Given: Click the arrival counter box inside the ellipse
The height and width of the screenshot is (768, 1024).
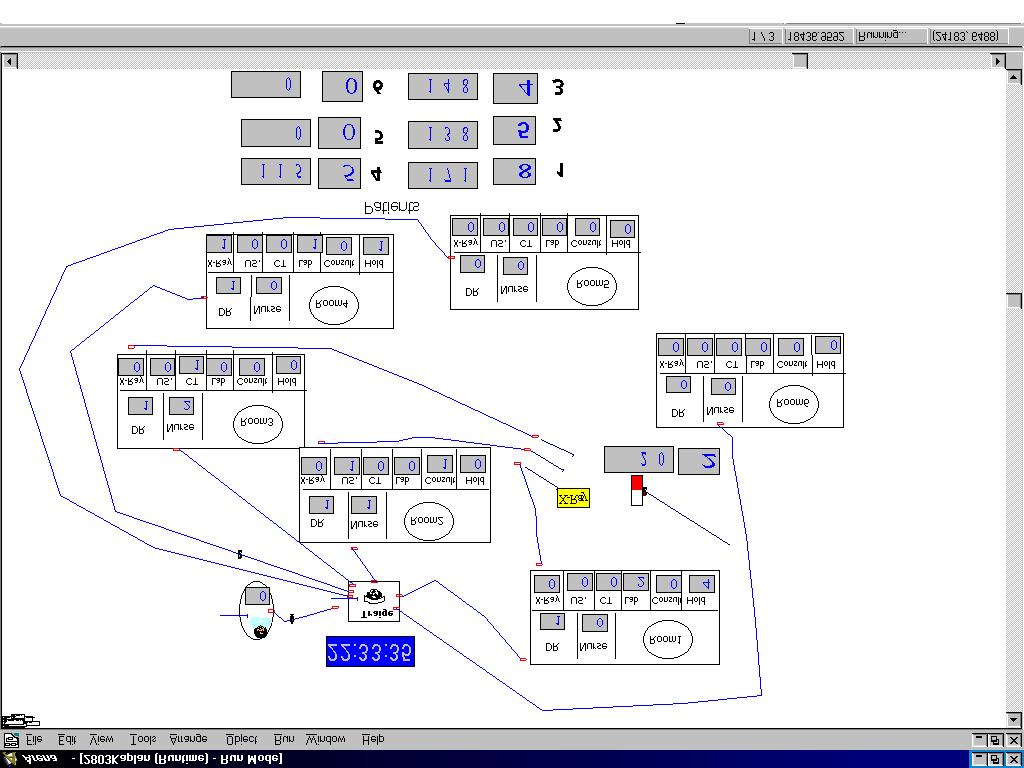Looking at the screenshot, I should (x=257, y=596).
